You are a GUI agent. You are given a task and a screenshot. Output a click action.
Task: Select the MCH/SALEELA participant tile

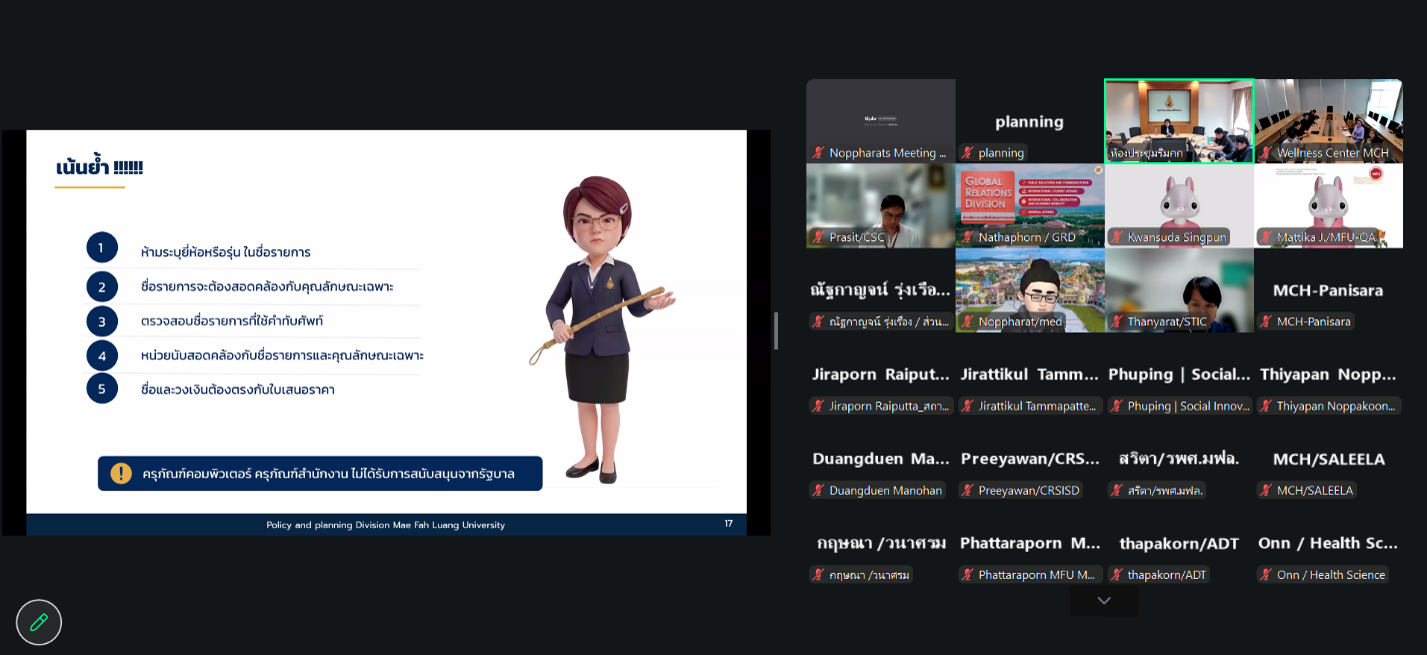coord(1329,459)
